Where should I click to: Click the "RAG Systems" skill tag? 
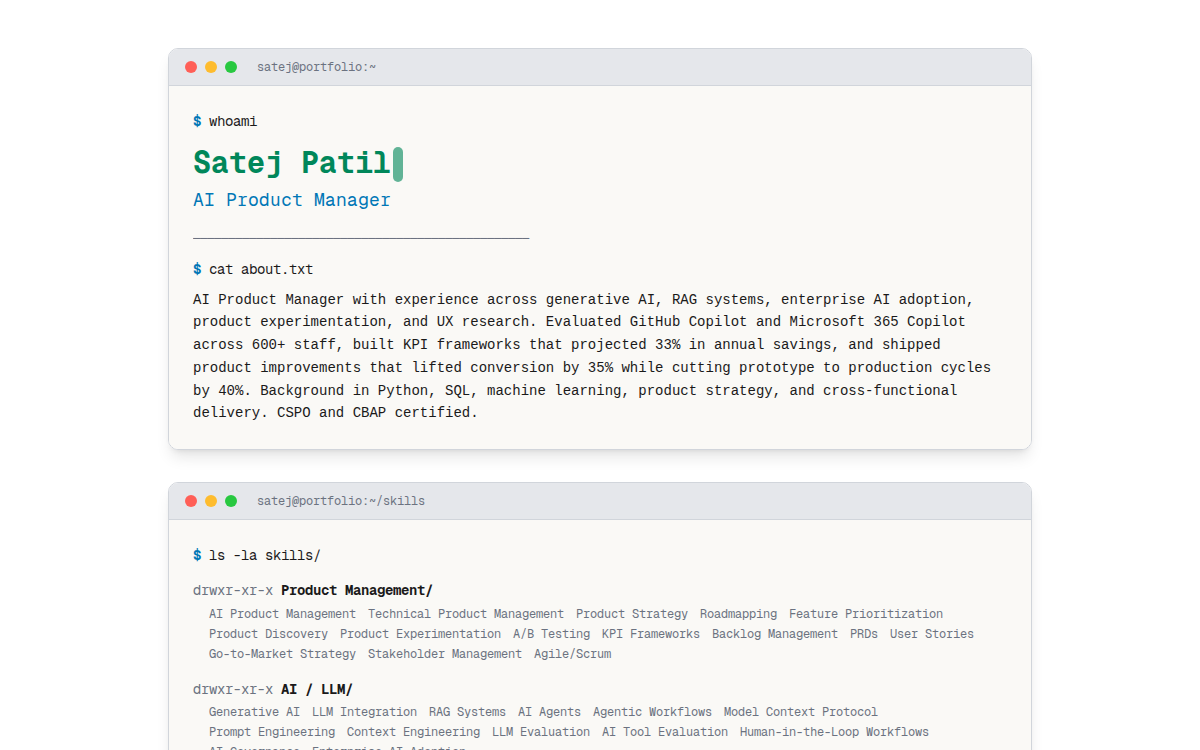[467, 712]
